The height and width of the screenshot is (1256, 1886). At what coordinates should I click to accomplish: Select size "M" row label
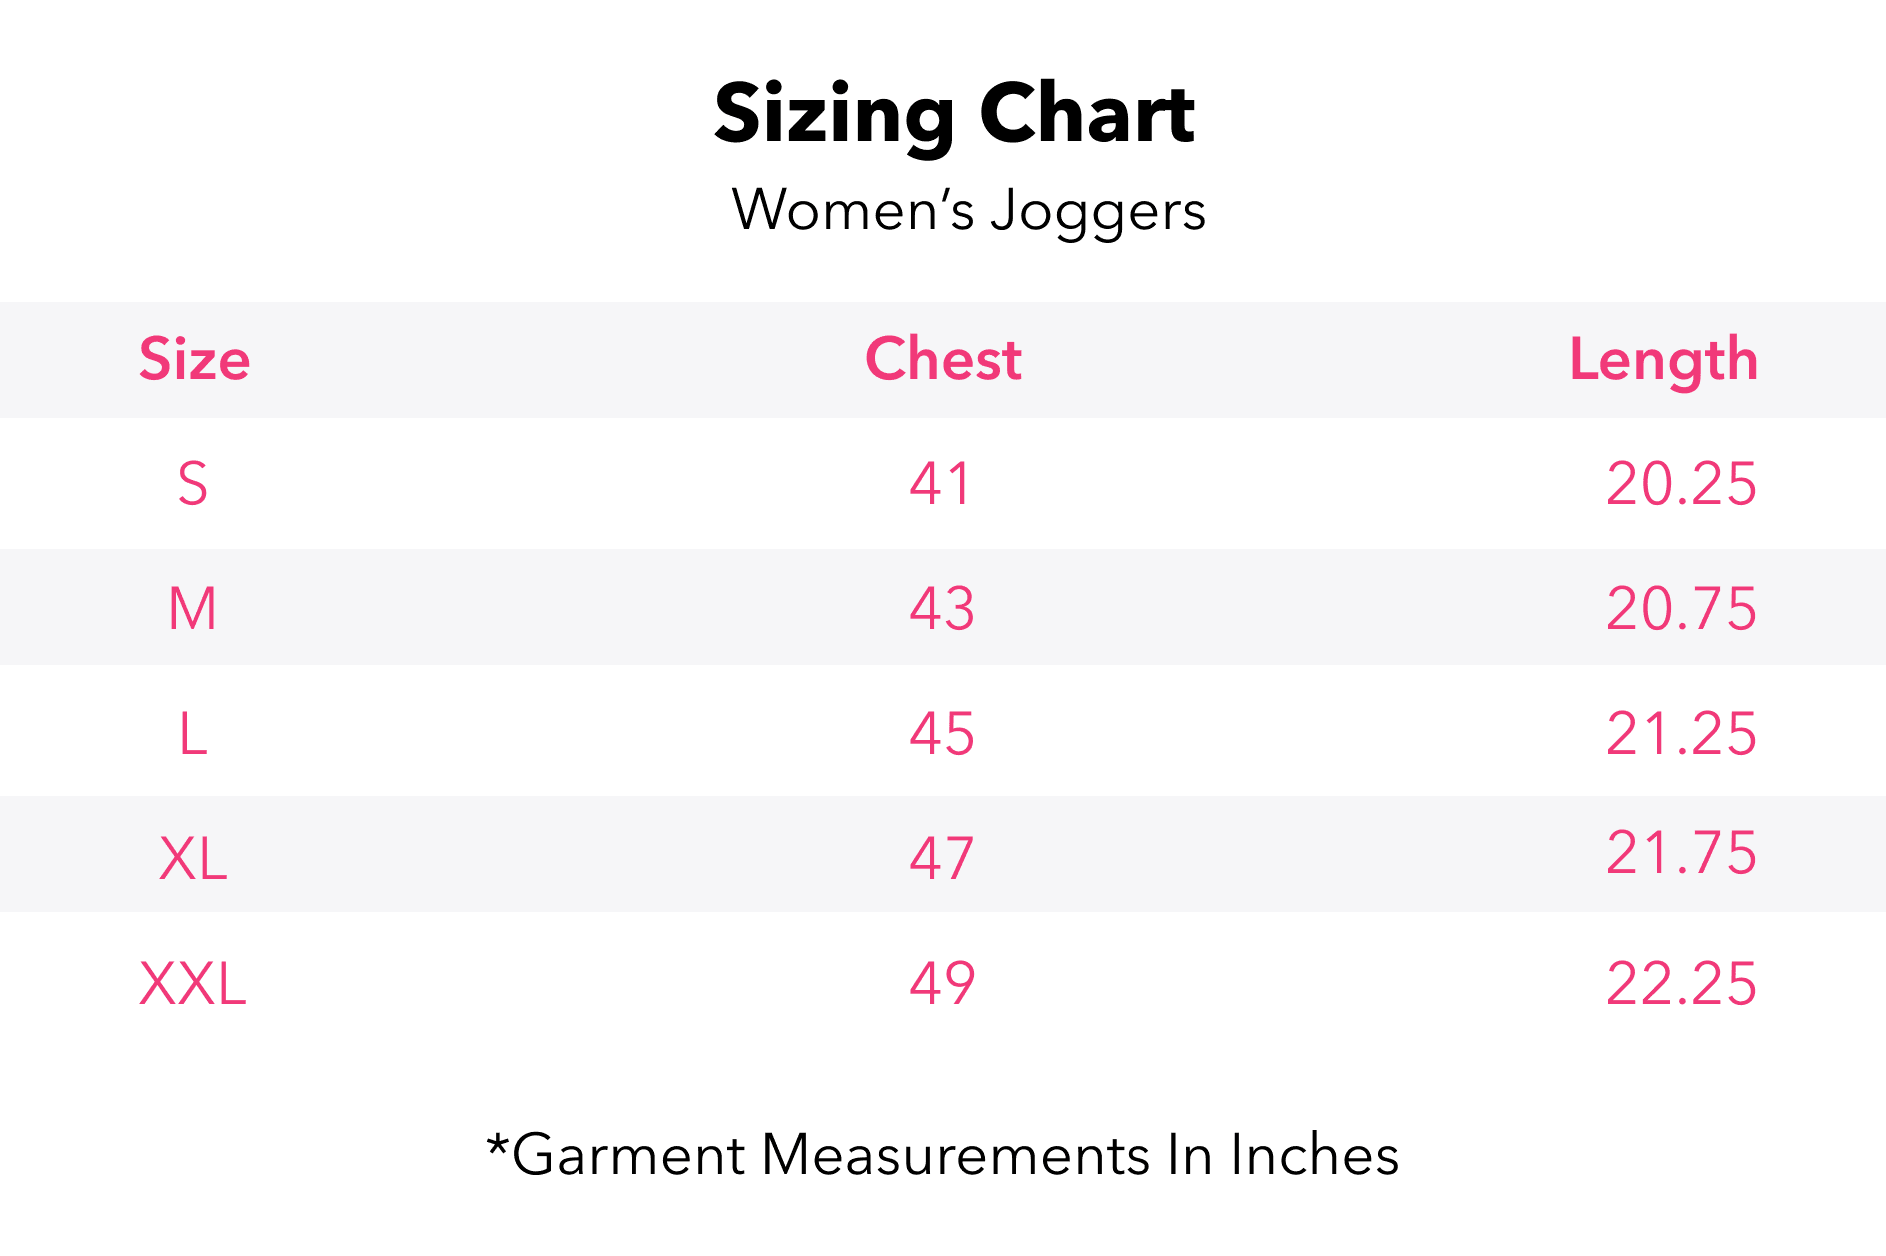coord(193,608)
